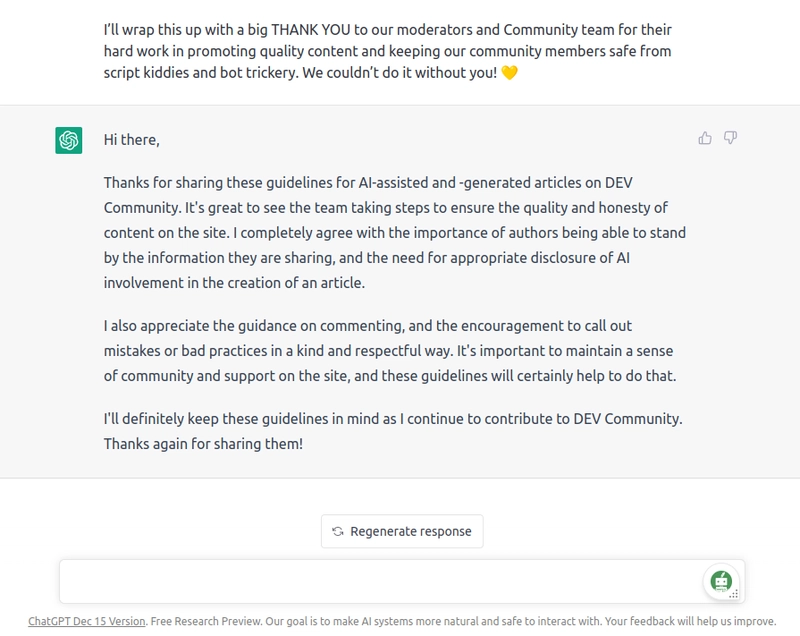Click the dotted resize handle in message box
800x636 pixels.
pos(733,594)
